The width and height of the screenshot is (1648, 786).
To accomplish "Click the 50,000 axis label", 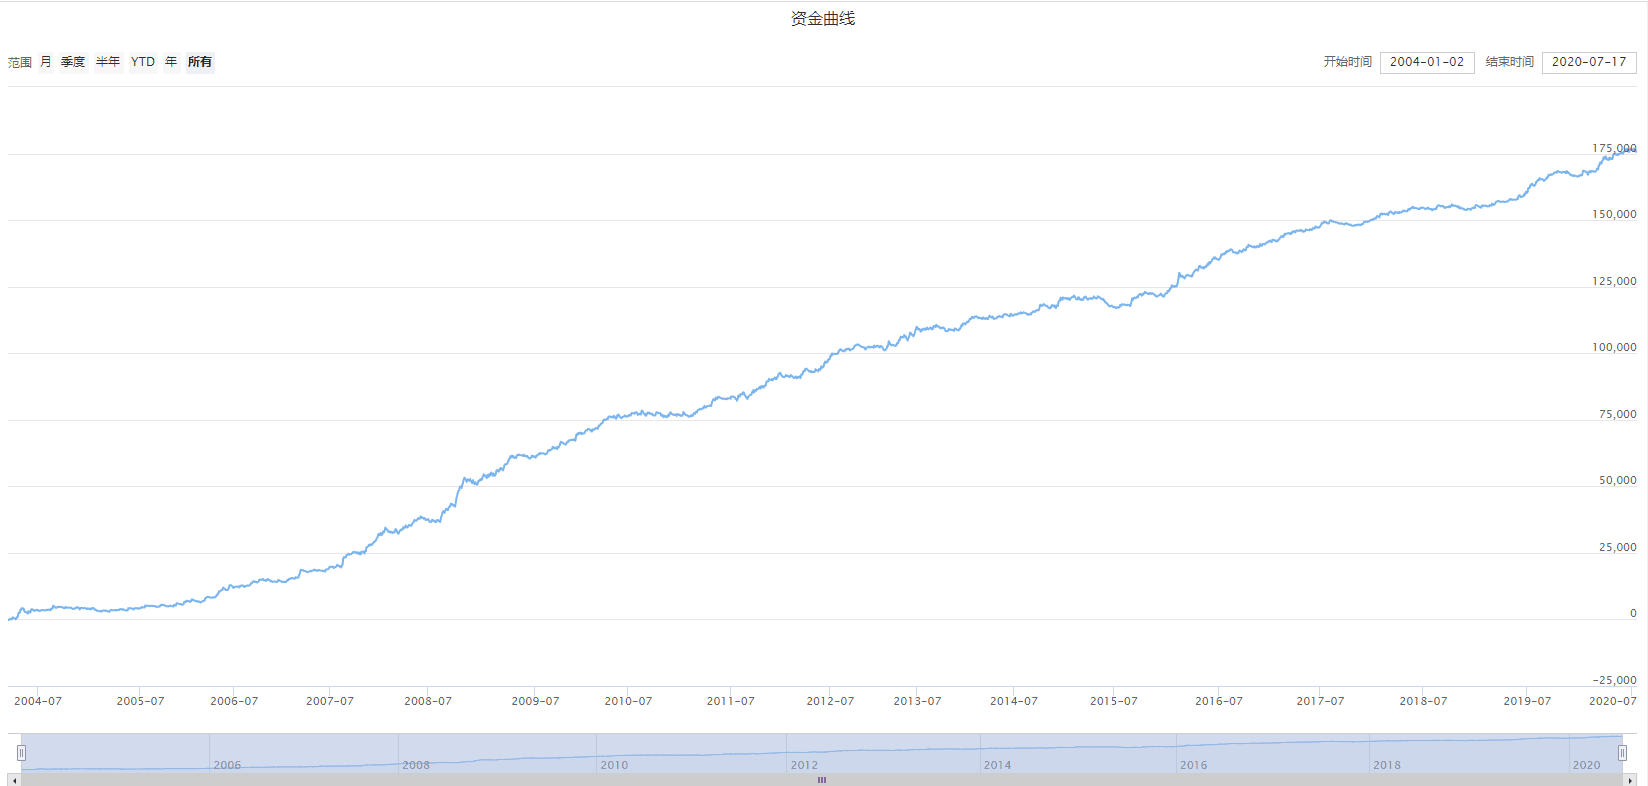I will pyautogui.click(x=1618, y=480).
